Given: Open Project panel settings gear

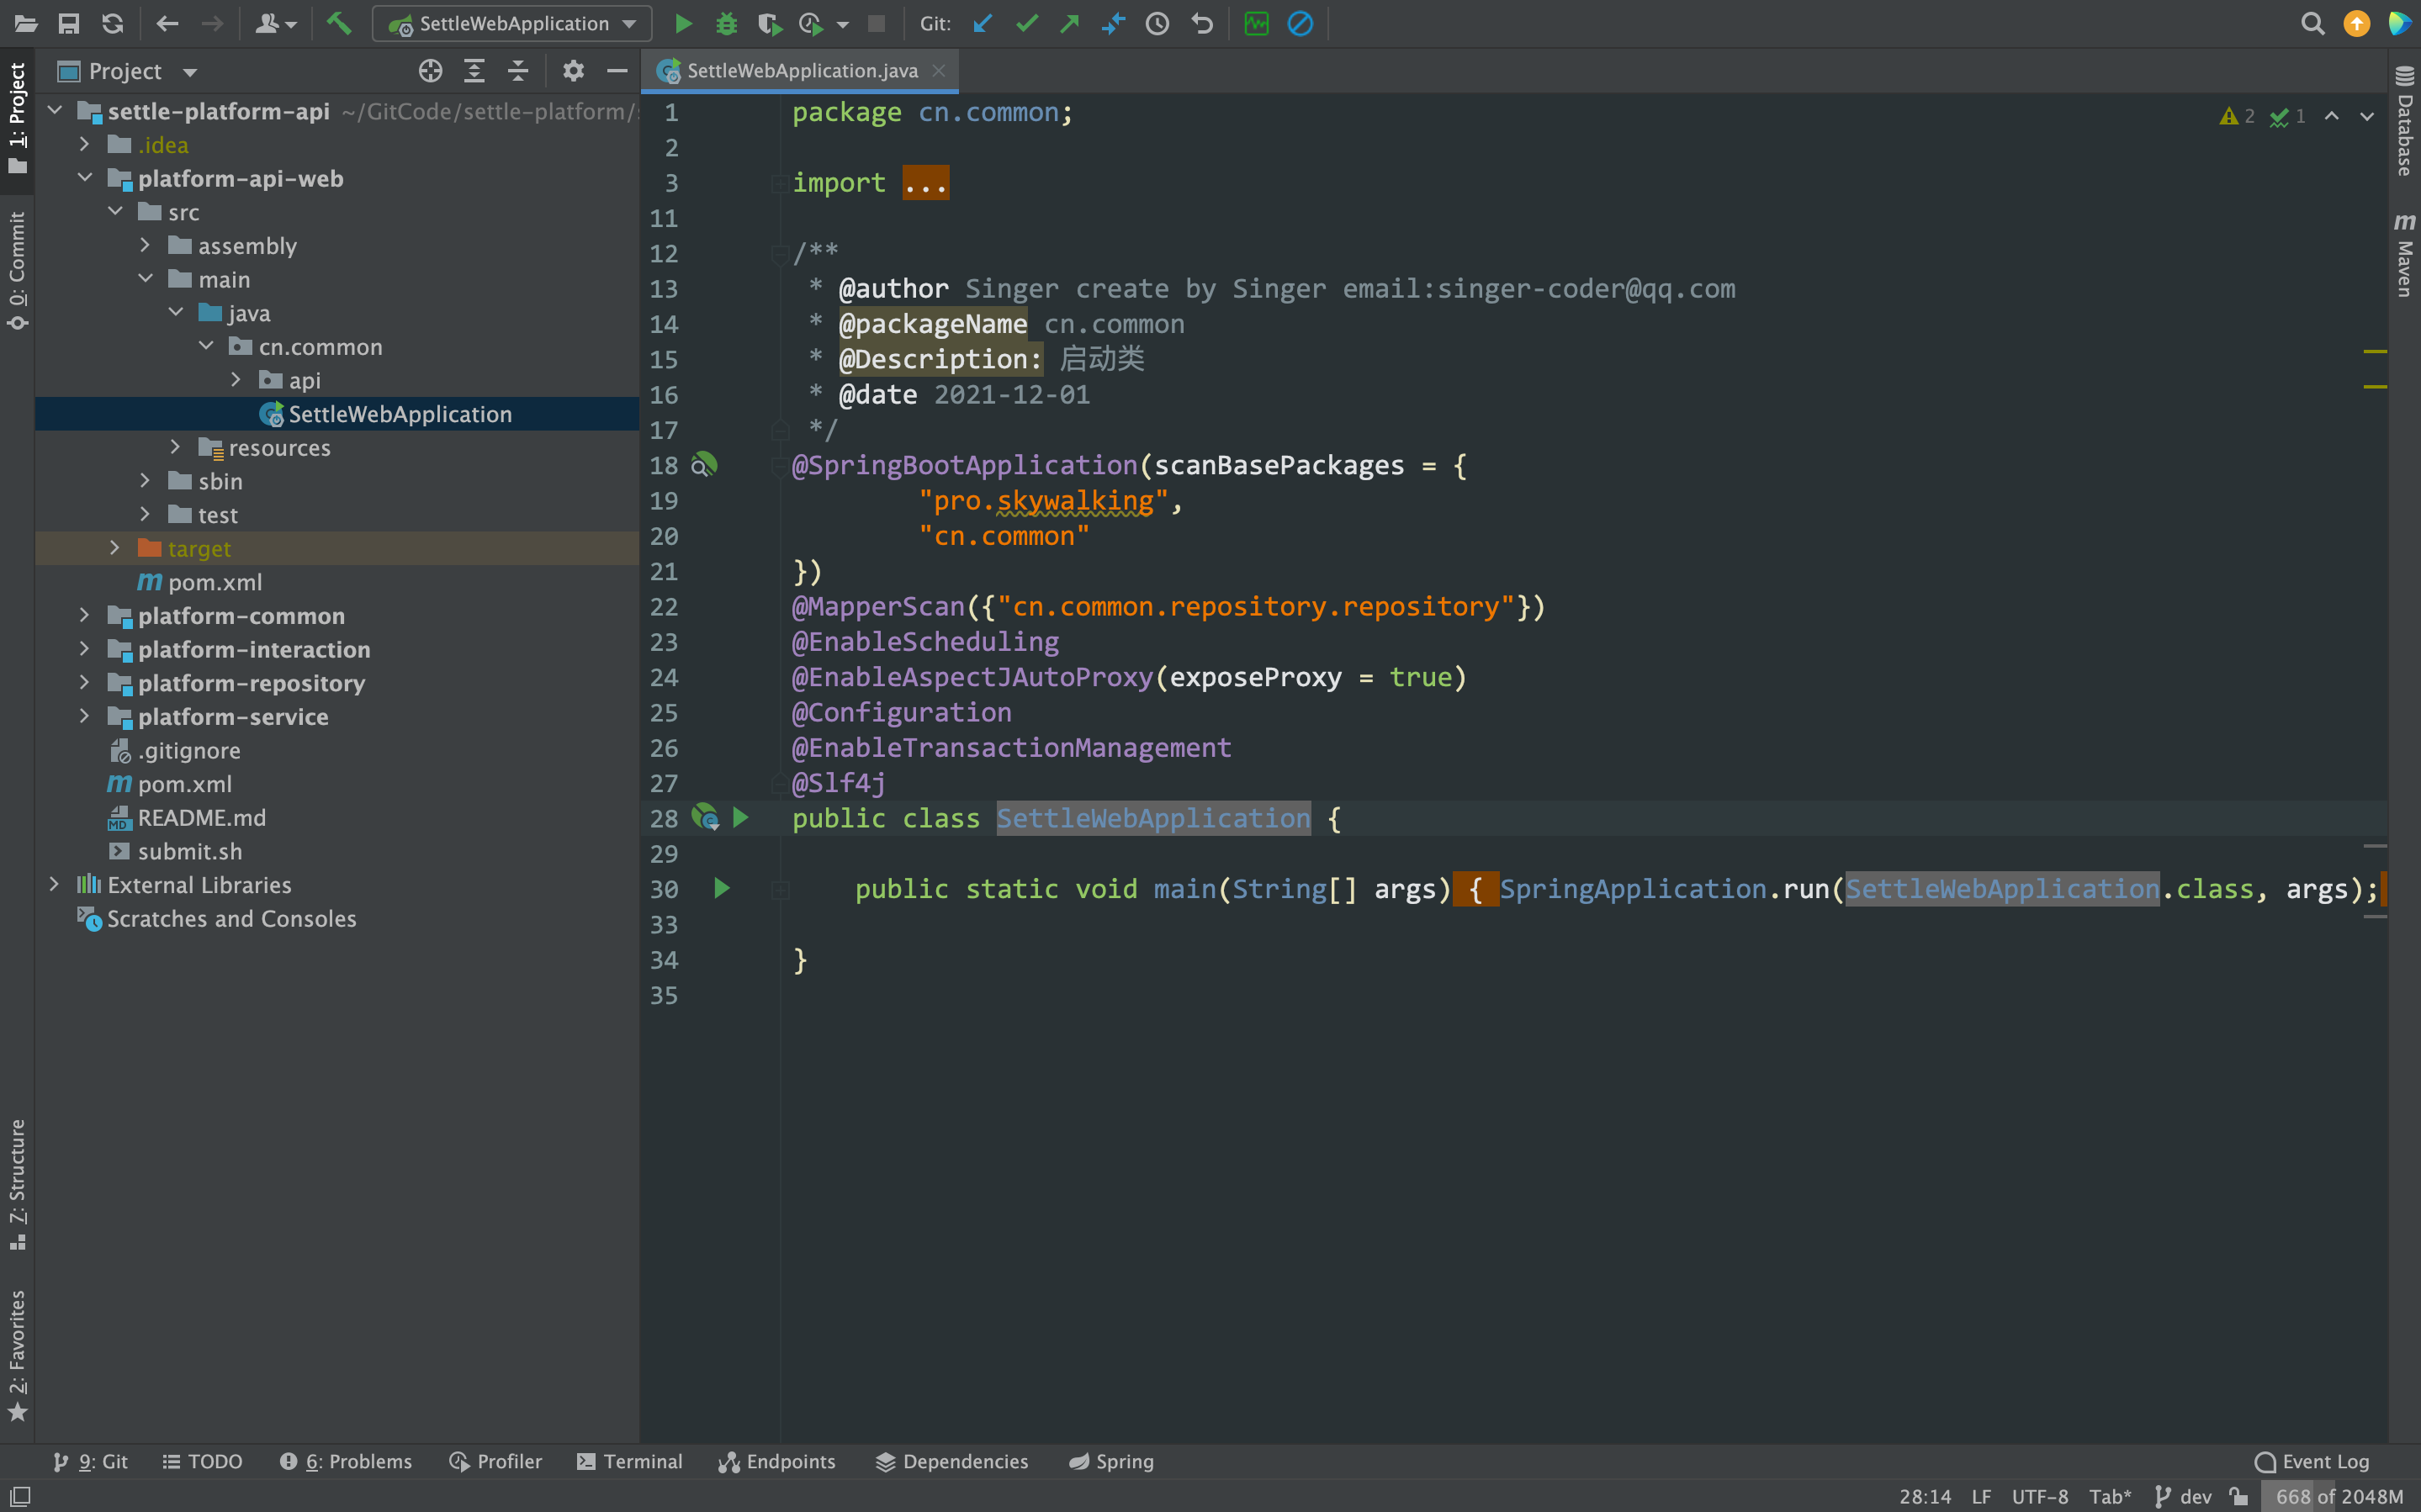Looking at the screenshot, I should (x=573, y=71).
